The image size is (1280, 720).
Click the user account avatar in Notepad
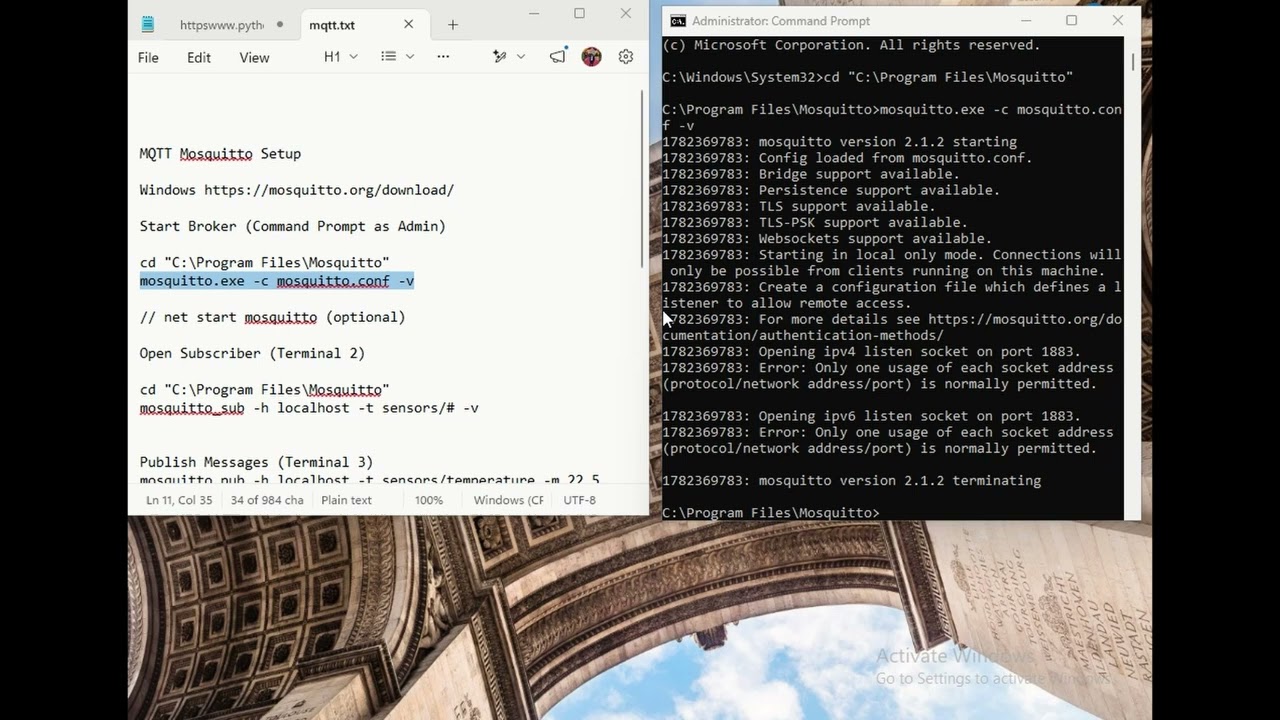[592, 57]
